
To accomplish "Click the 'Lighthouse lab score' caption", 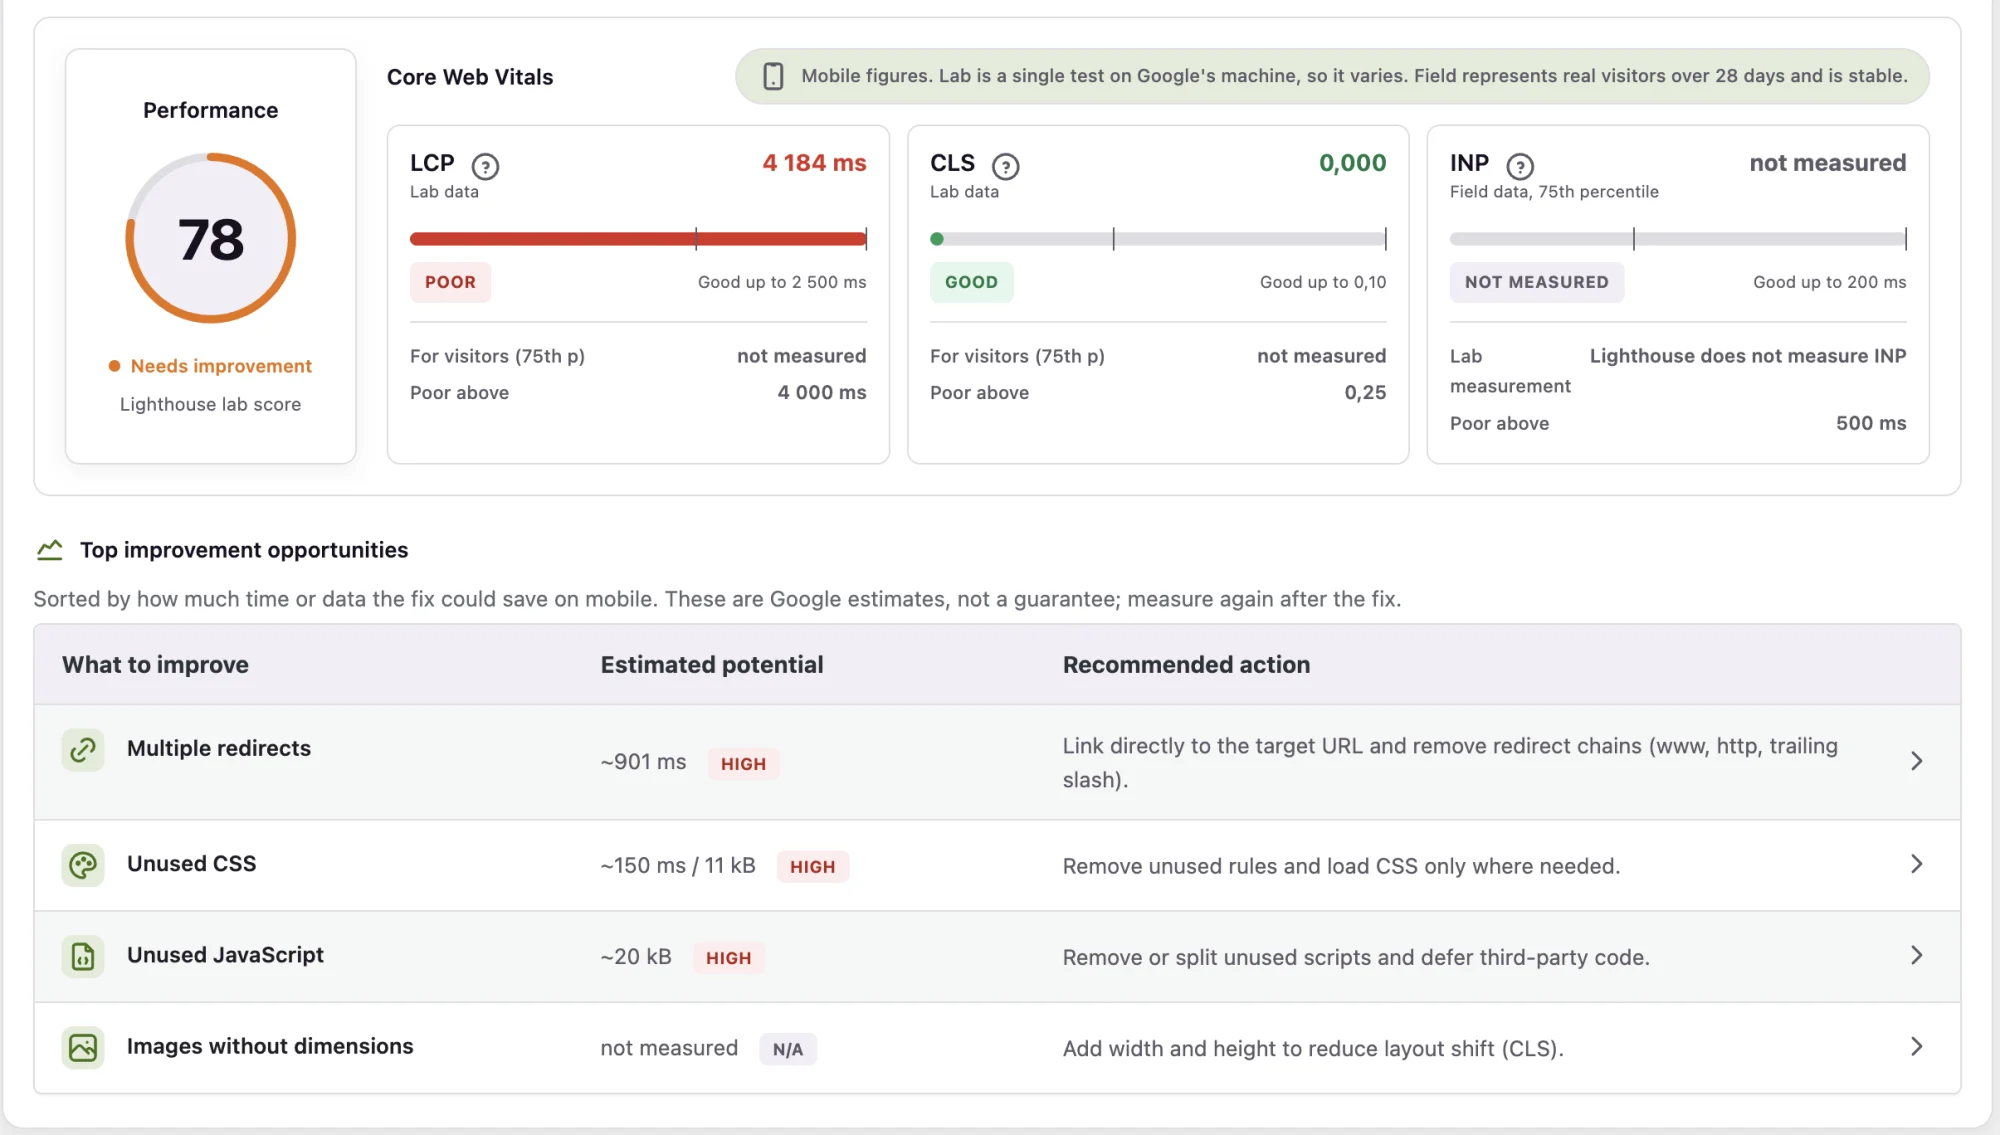I will tap(210, 404).
